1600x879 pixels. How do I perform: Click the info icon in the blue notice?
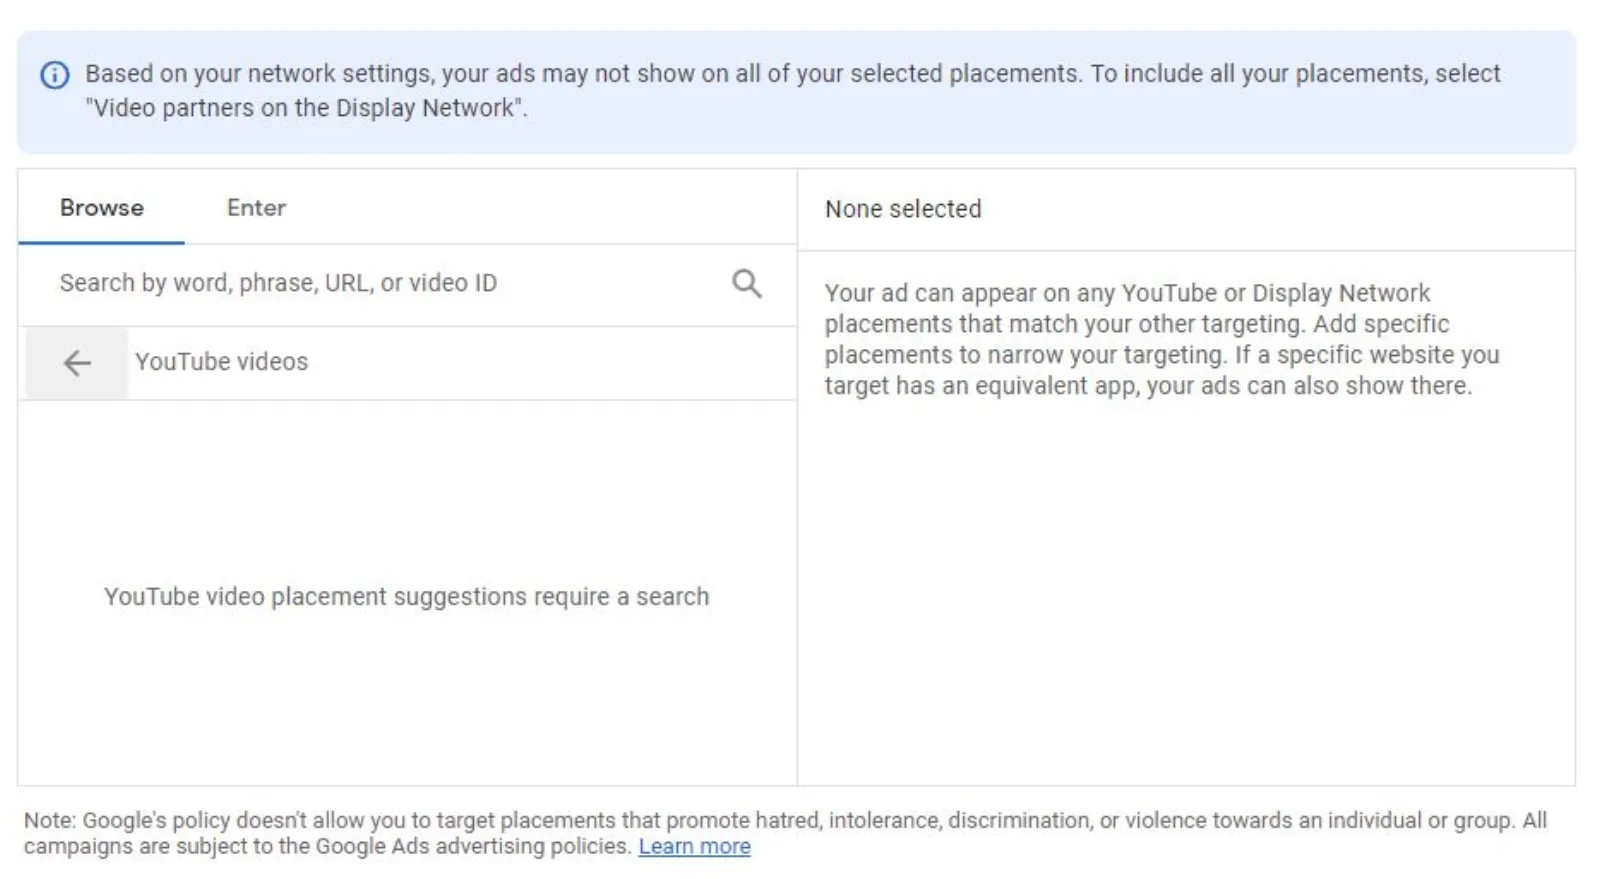click(54, 75)
